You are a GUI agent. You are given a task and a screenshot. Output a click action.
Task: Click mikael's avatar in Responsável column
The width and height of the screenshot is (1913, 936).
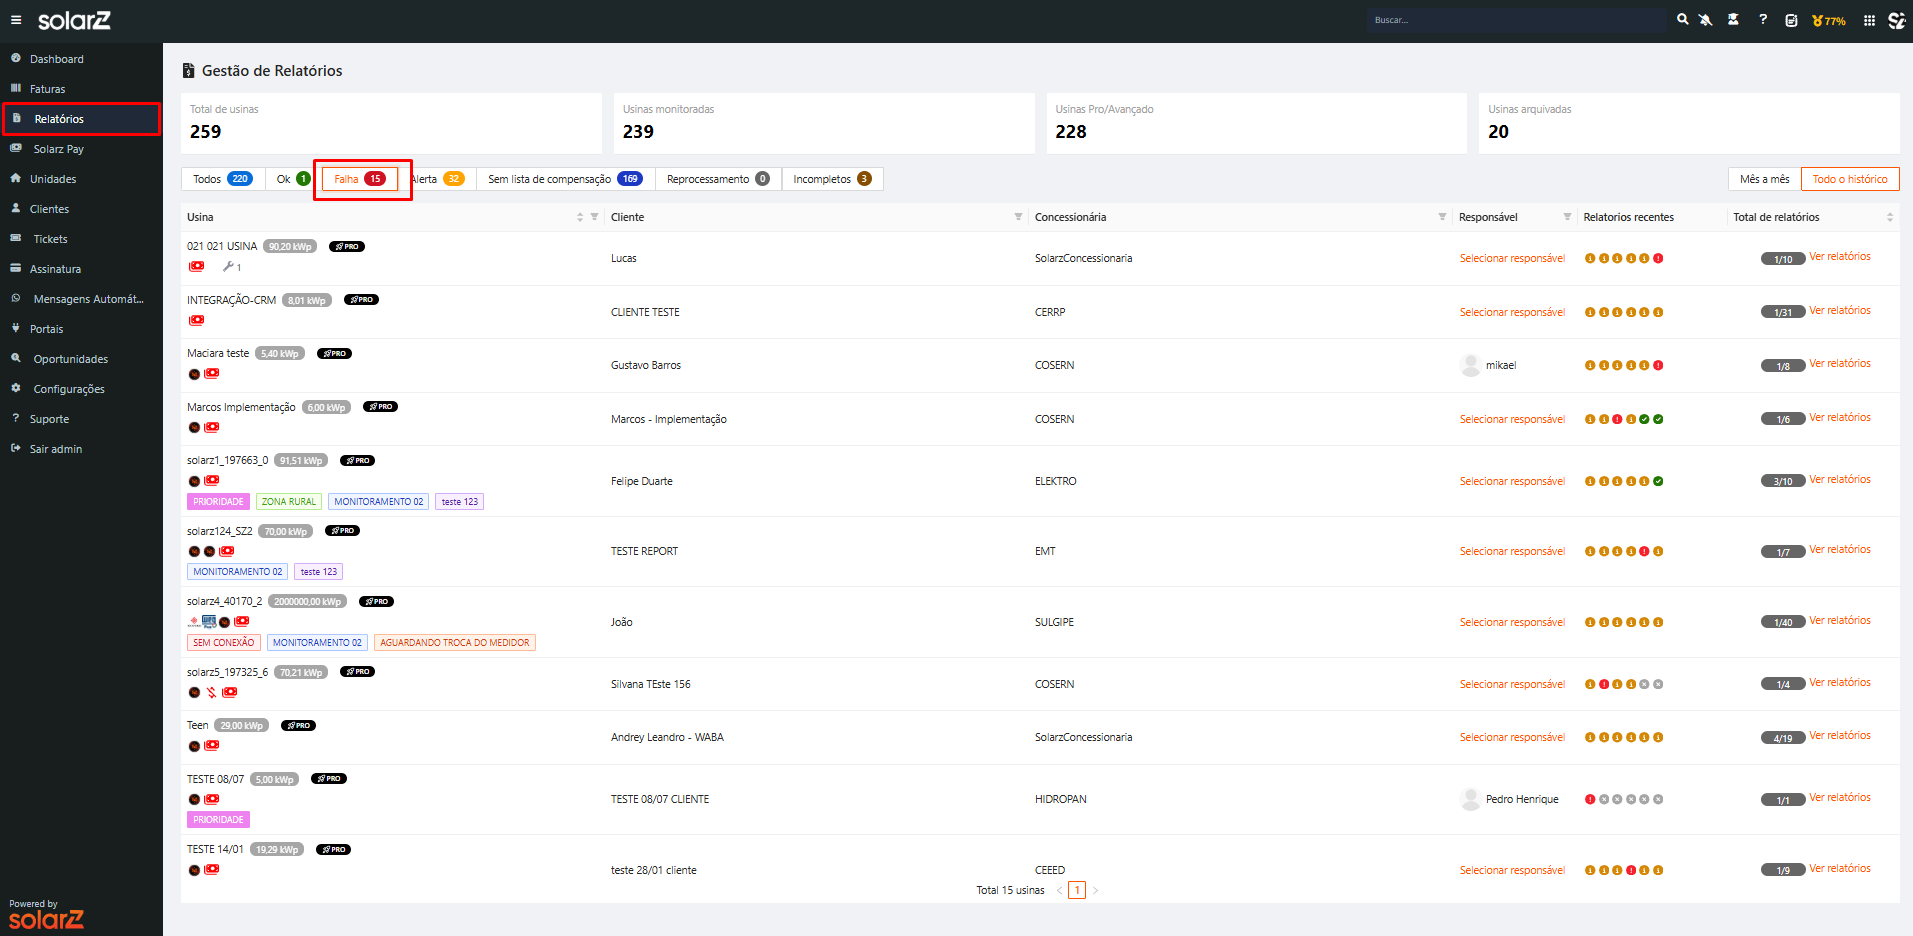(1470, 365)
